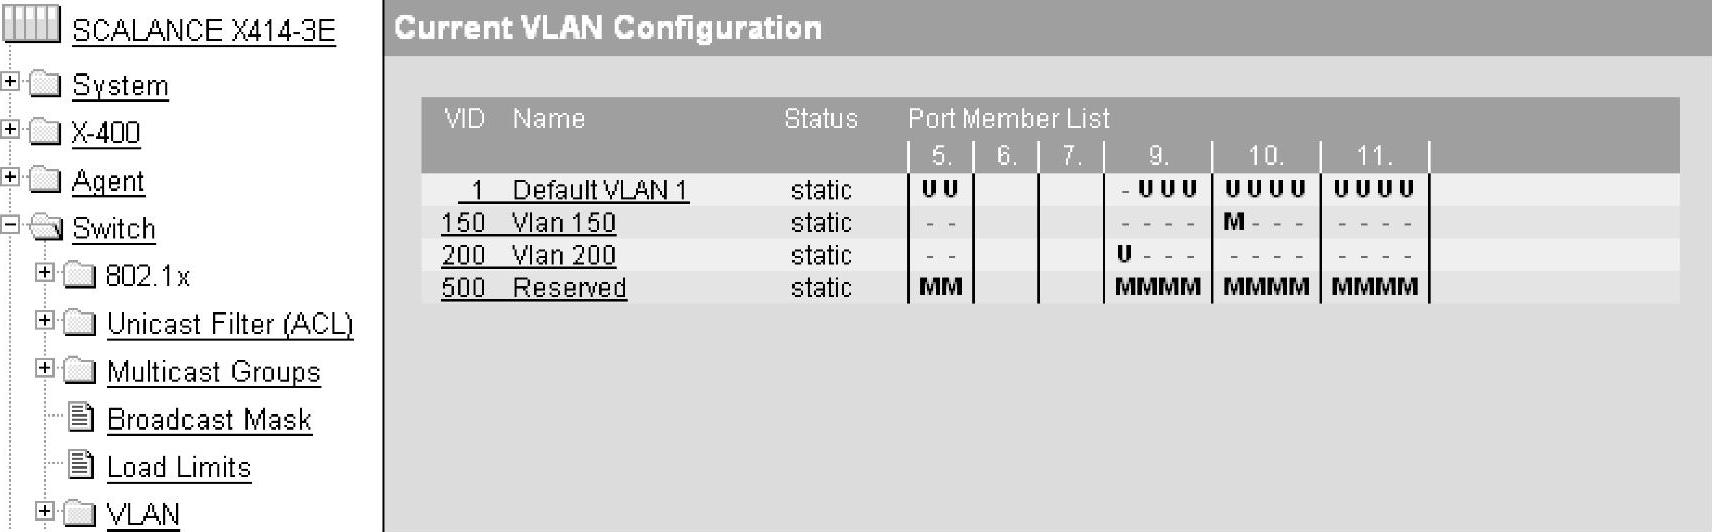Viewport: 1712px width, 532px height.
Task: Click the System folder icon
Action: [x=46, y=84]
